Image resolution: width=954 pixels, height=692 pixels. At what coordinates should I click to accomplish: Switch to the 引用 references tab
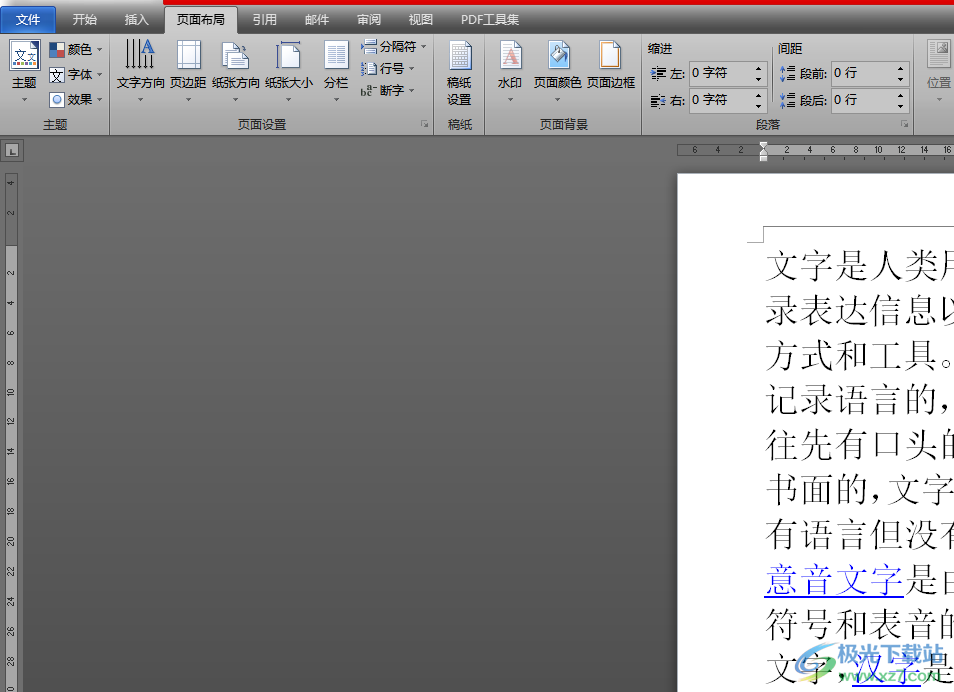coord(265,20)
